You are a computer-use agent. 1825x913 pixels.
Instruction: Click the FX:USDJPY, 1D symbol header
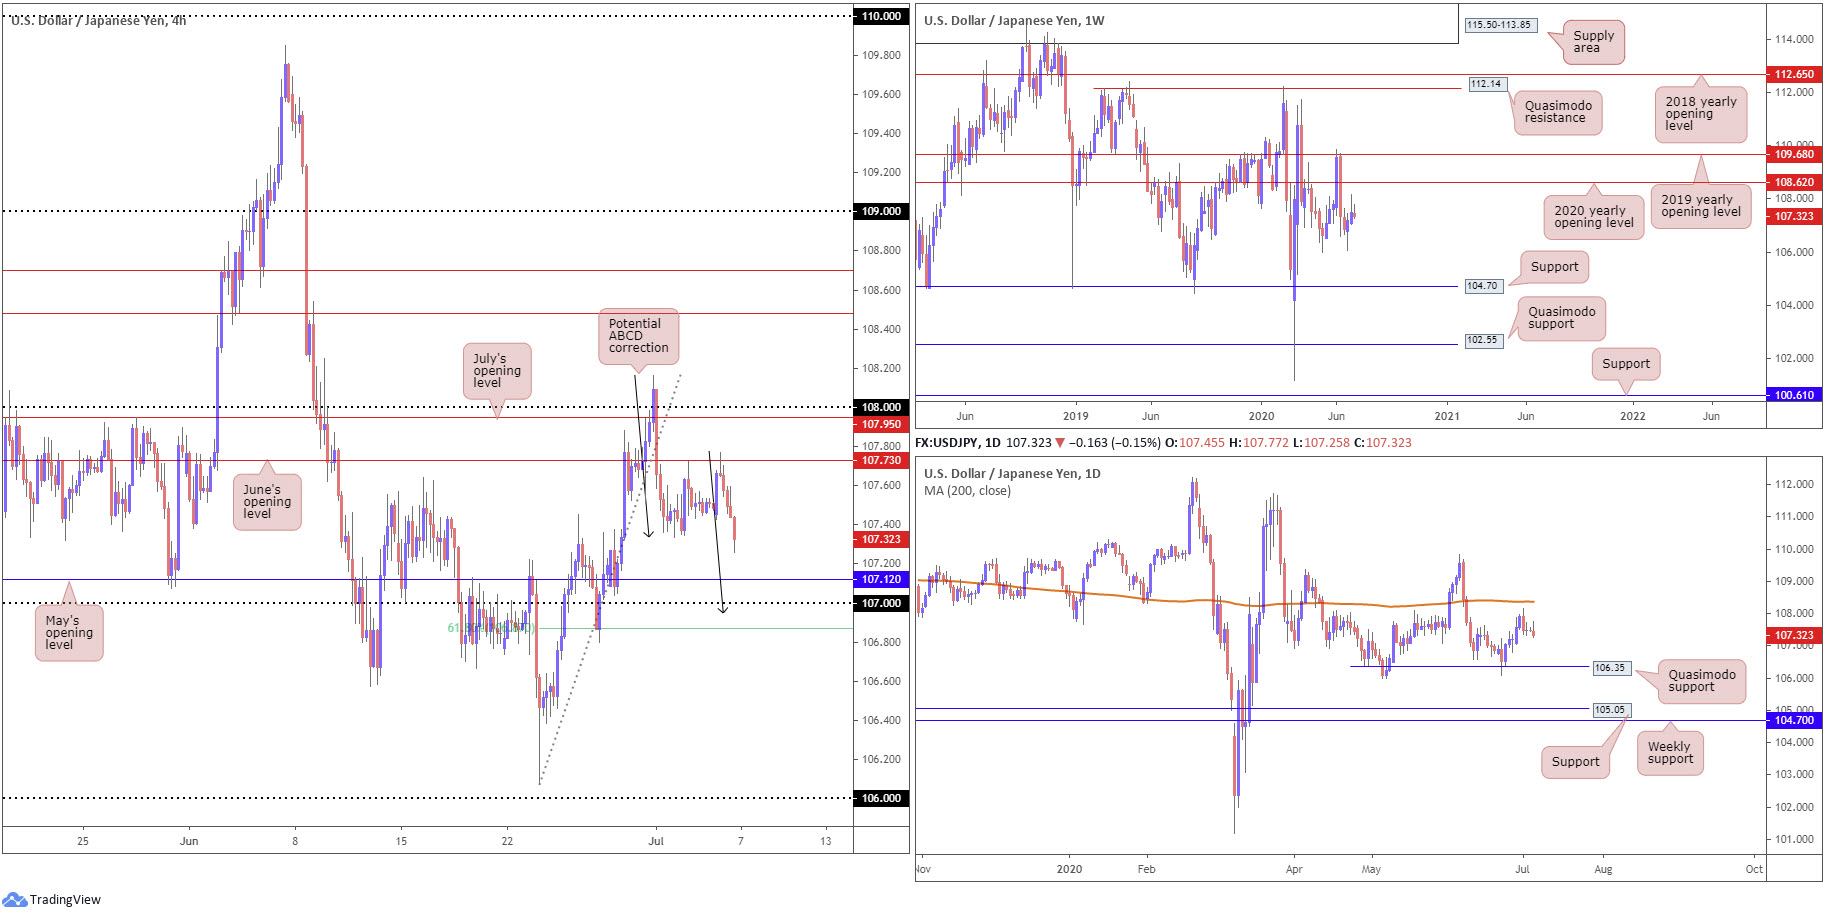[x=958, y=442]
